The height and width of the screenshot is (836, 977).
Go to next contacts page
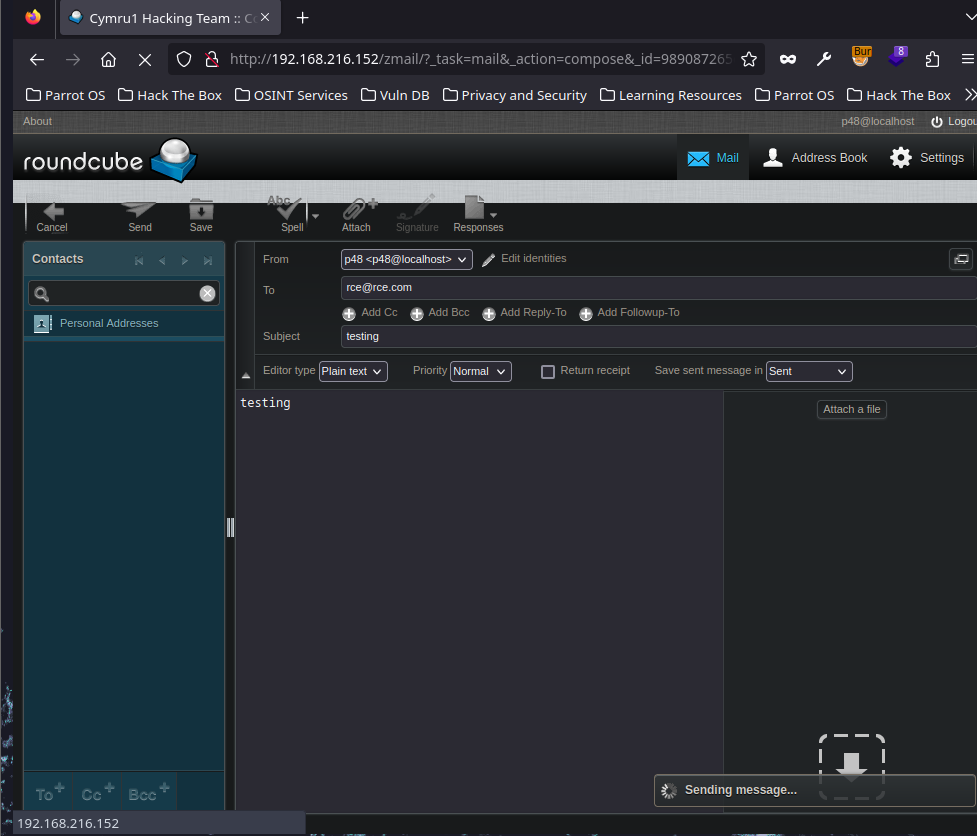[184, 260]
